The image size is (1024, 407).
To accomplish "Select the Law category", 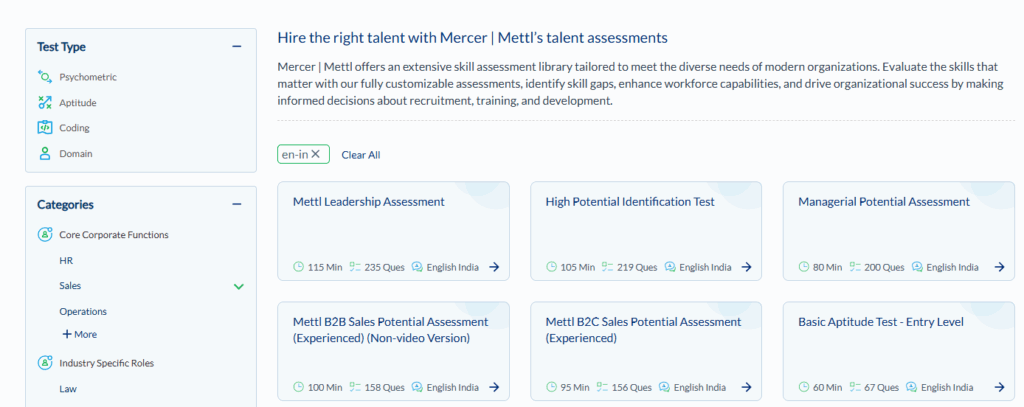I will click(68, 389).
